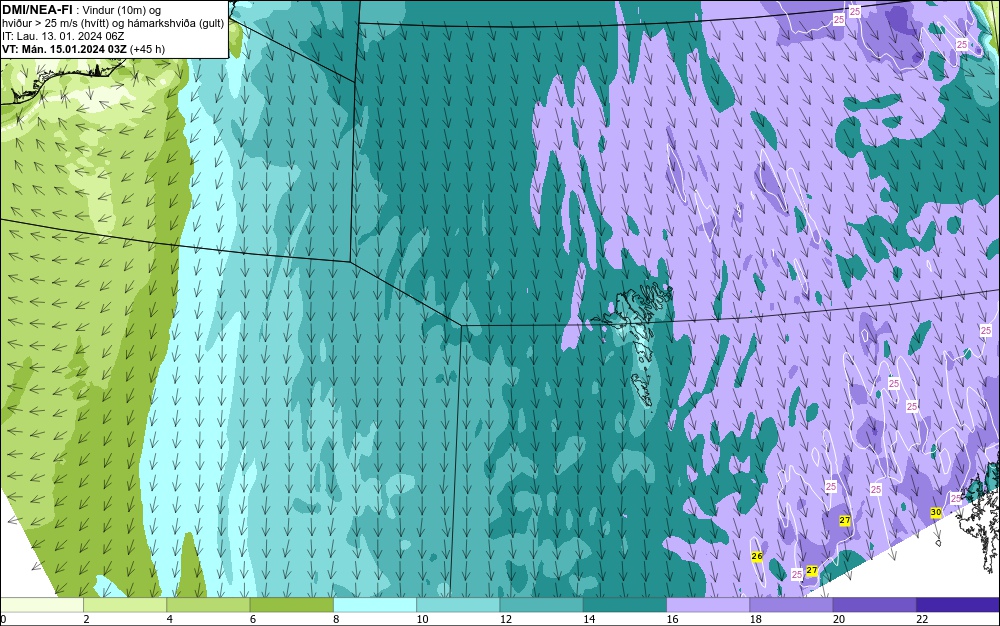Select the 2–4 m/s light green legend swatch

coord(125,605)
